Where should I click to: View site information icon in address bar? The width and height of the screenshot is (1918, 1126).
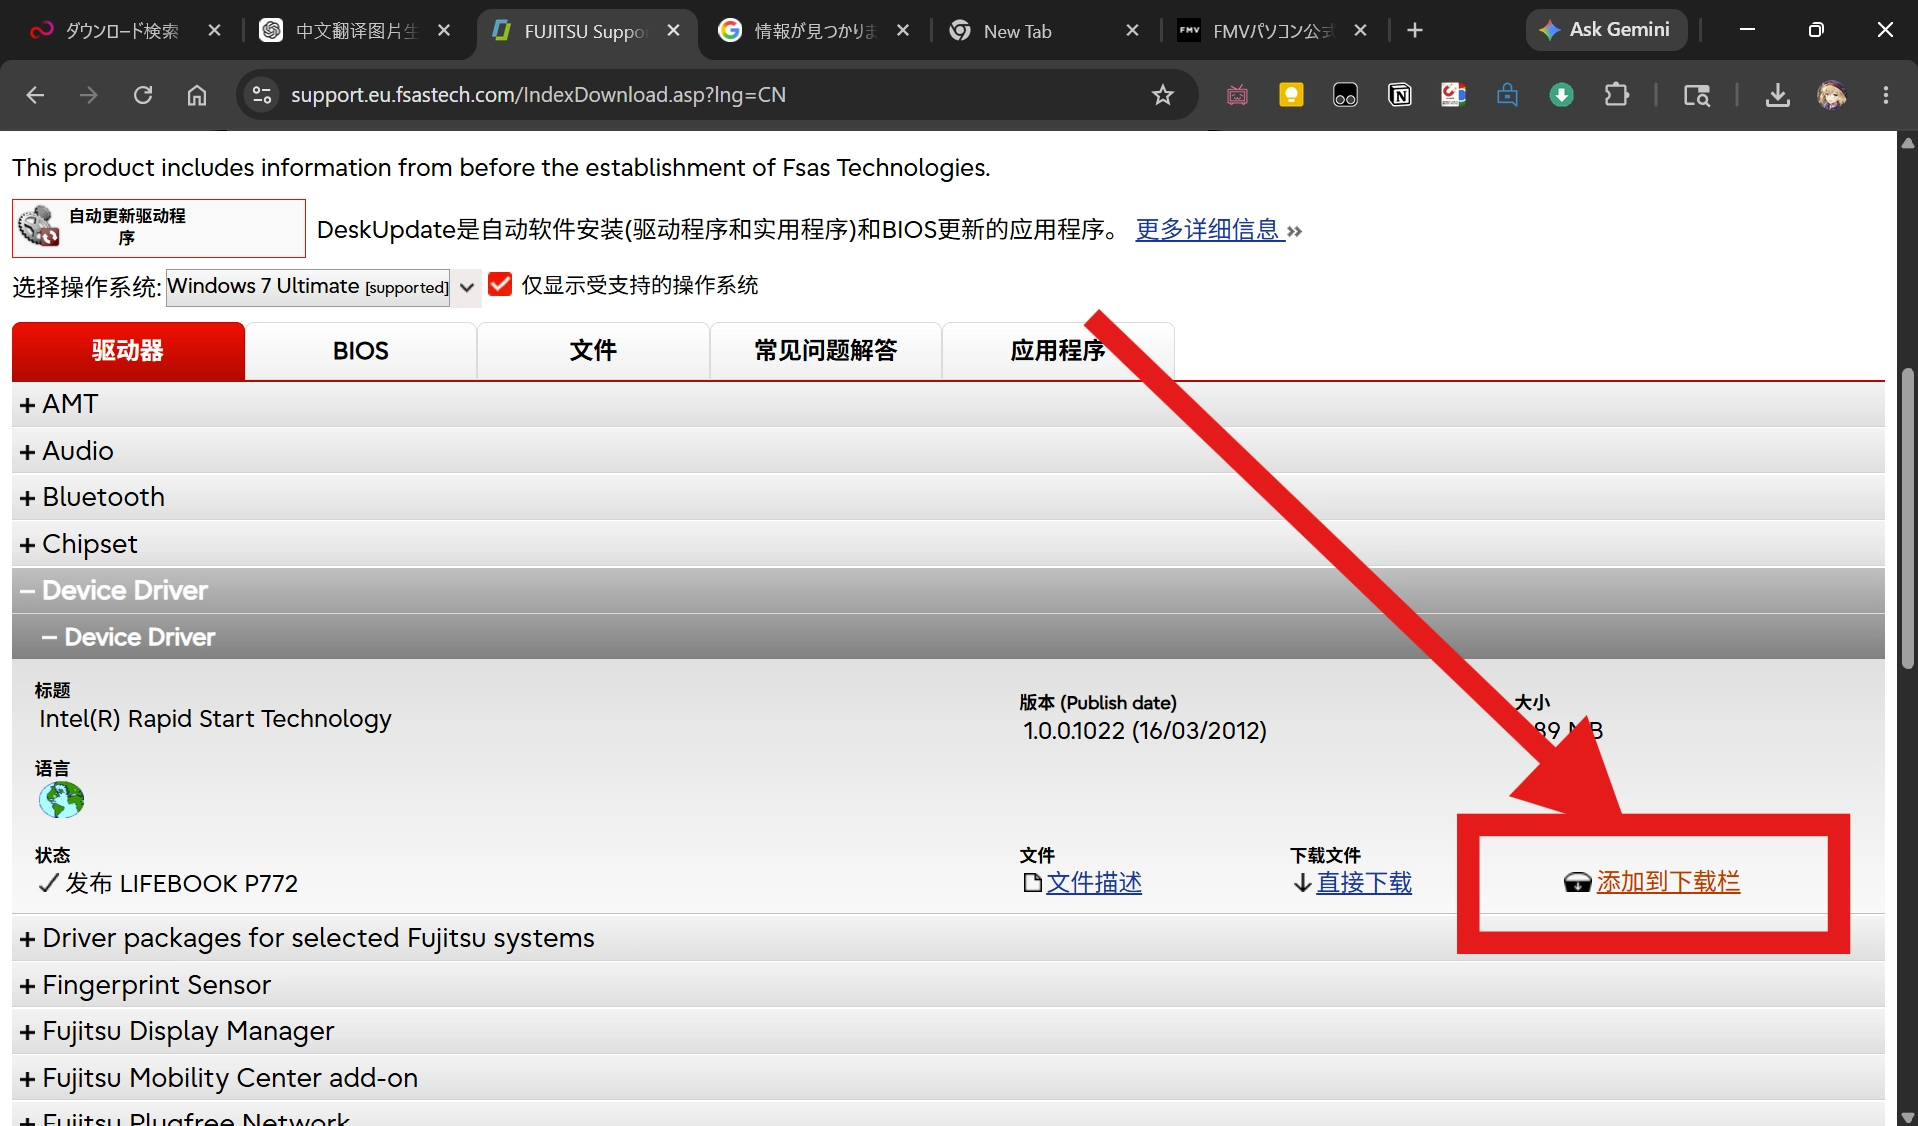pos(262,95)
